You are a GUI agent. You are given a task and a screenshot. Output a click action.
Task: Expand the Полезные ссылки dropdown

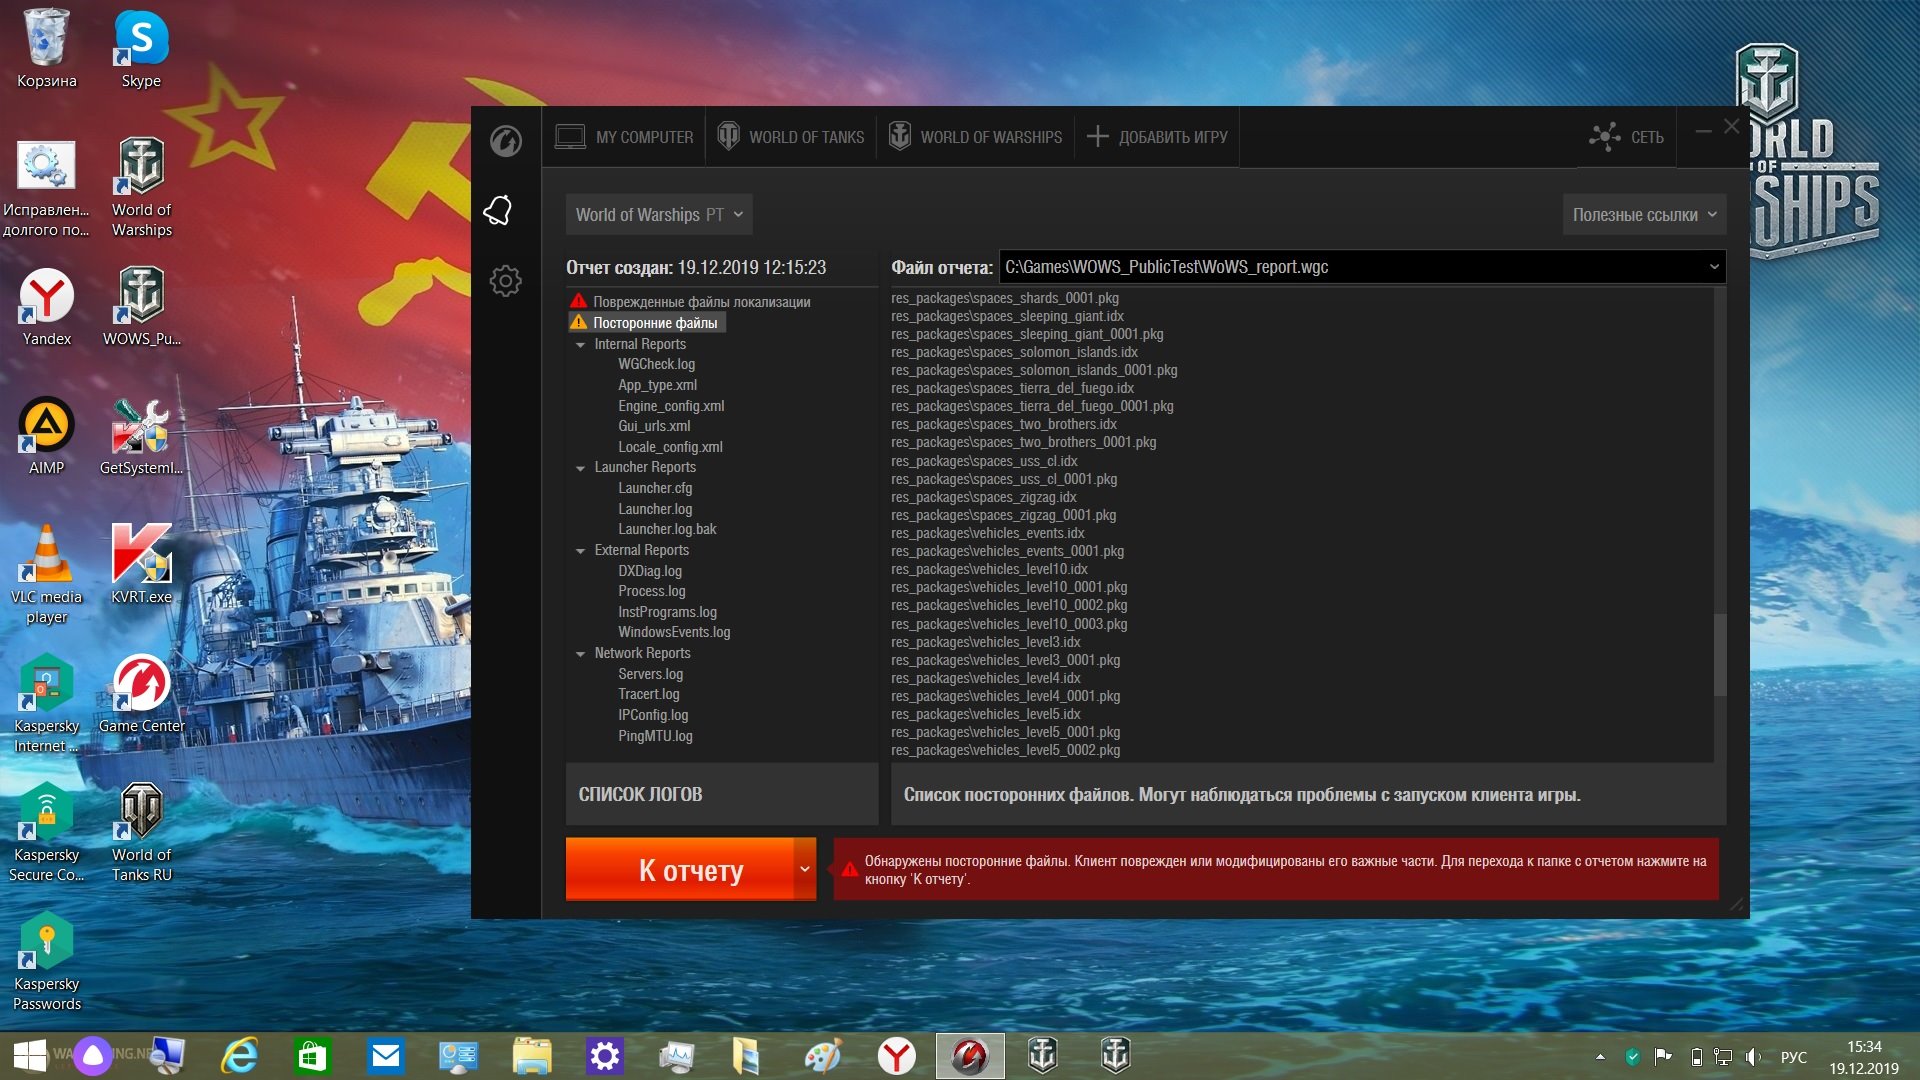coord(1644,215)
